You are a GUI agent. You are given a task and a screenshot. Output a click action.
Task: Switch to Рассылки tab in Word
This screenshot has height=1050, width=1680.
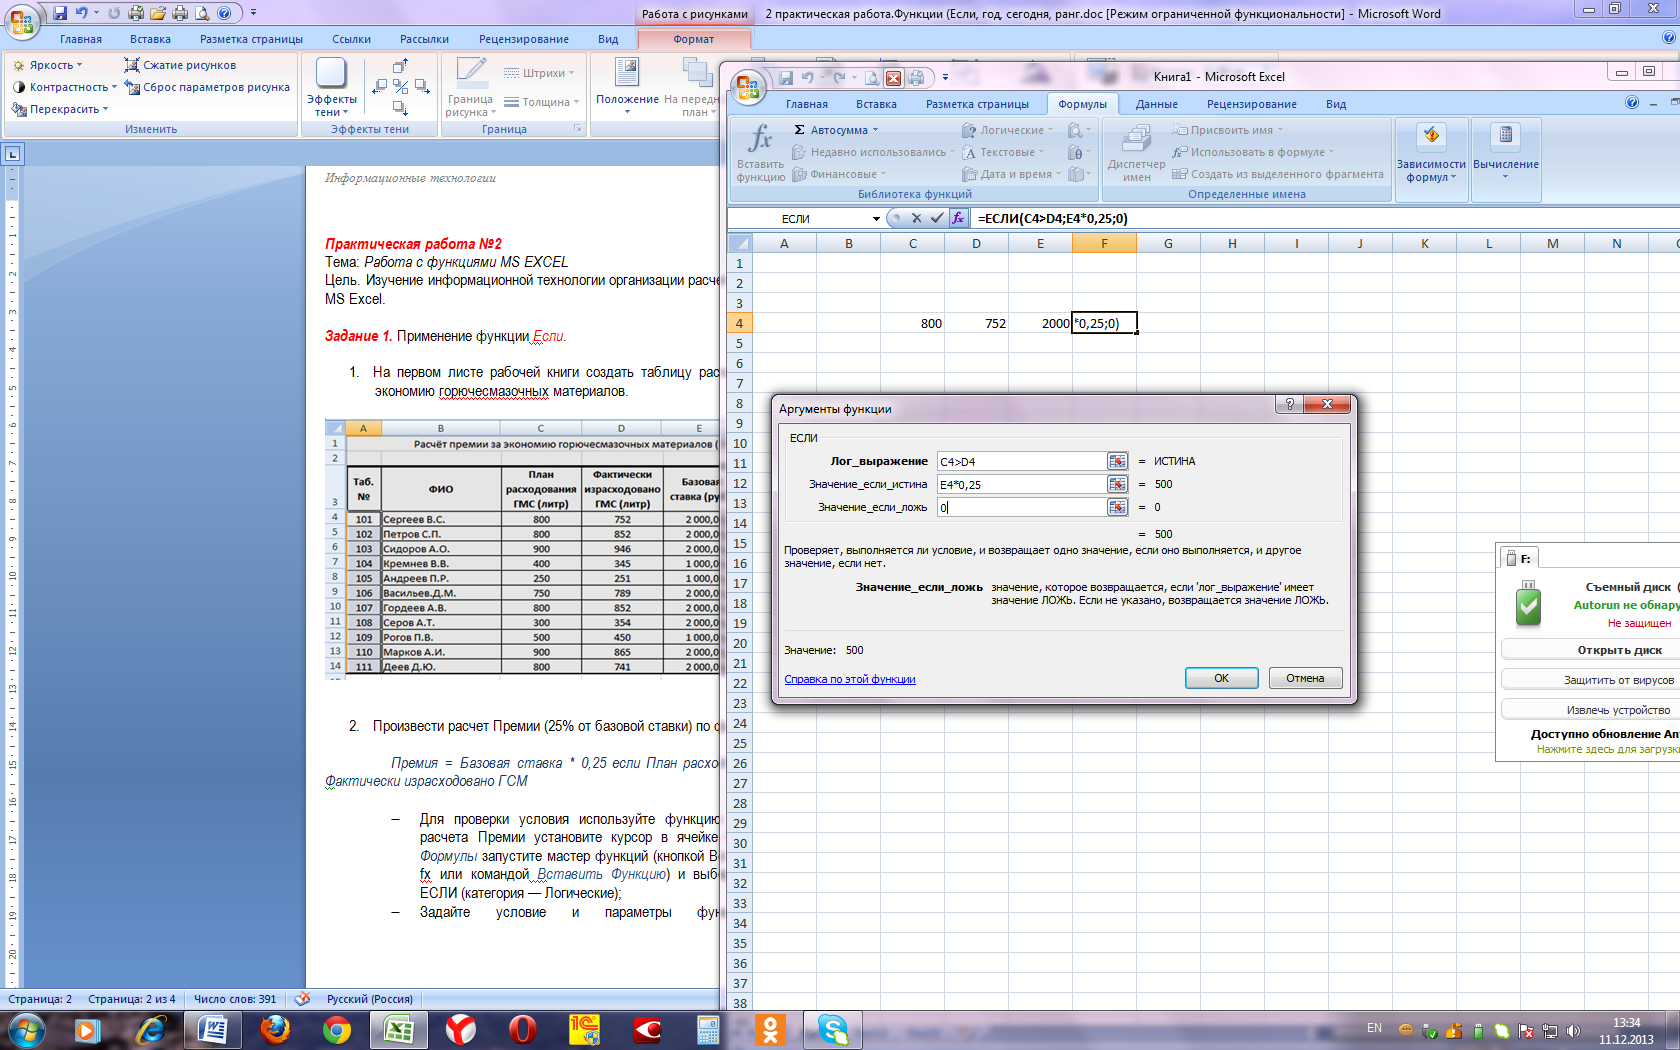point(424,39)
